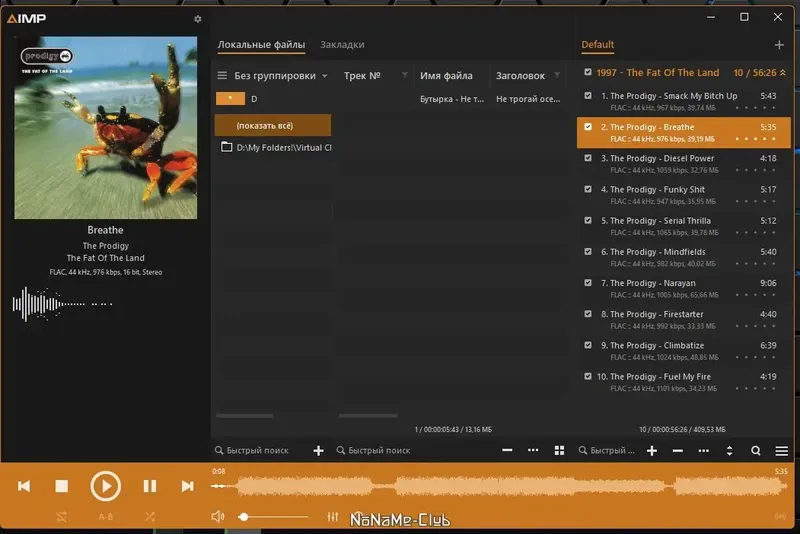Minimize the AIMP window

(711, 17)
